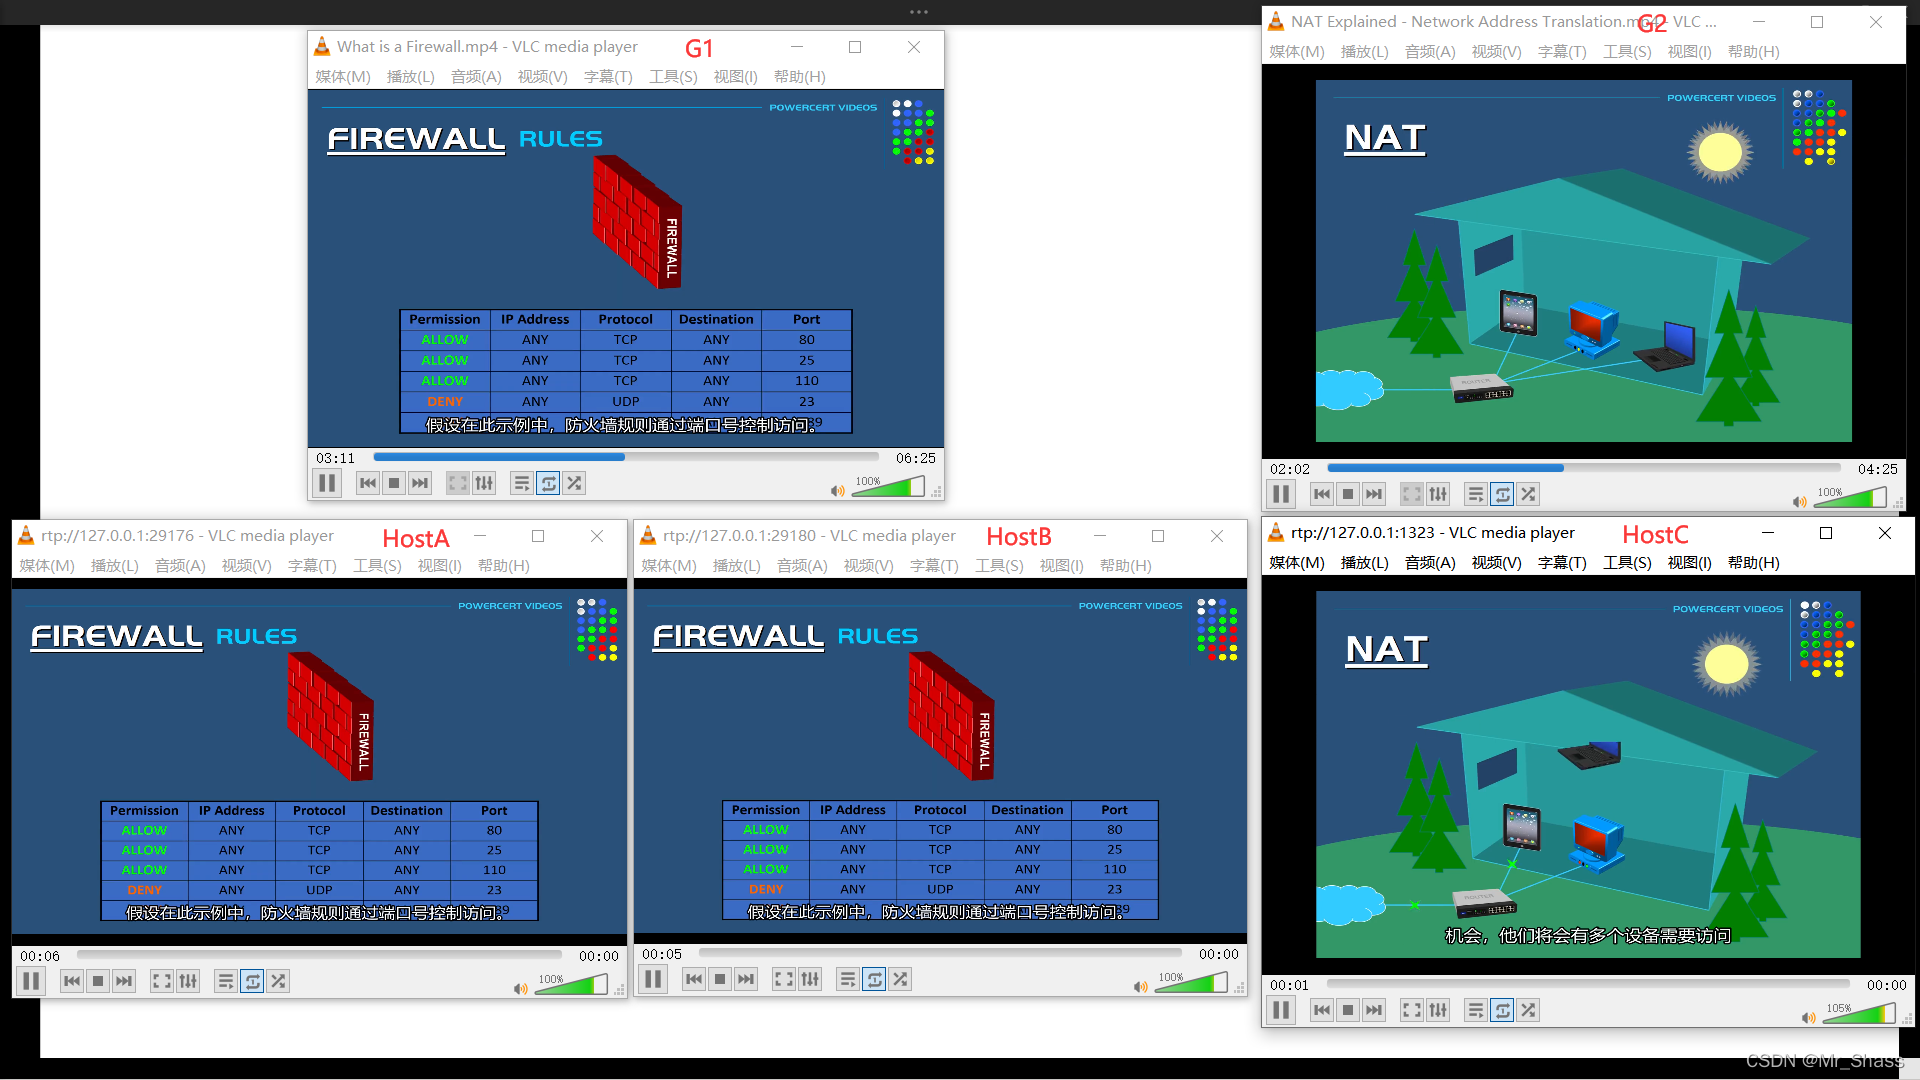
Task: Go to previous media in HostC player
Action: (x=1322, y=1011)
